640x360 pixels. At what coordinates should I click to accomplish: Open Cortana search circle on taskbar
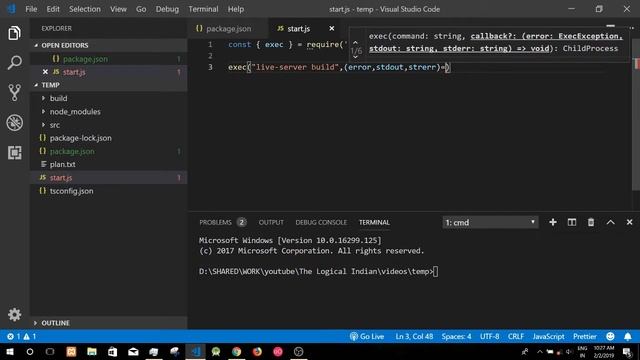30,351
